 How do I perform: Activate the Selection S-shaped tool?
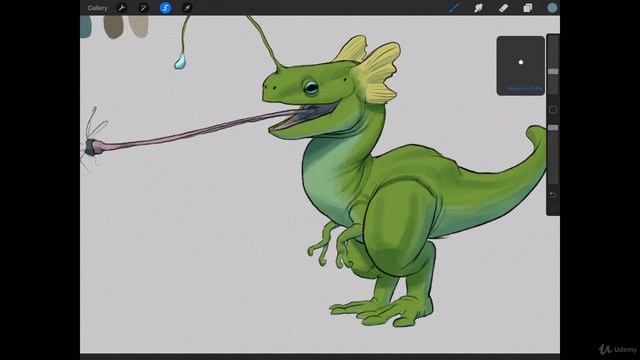pos(165,8)
